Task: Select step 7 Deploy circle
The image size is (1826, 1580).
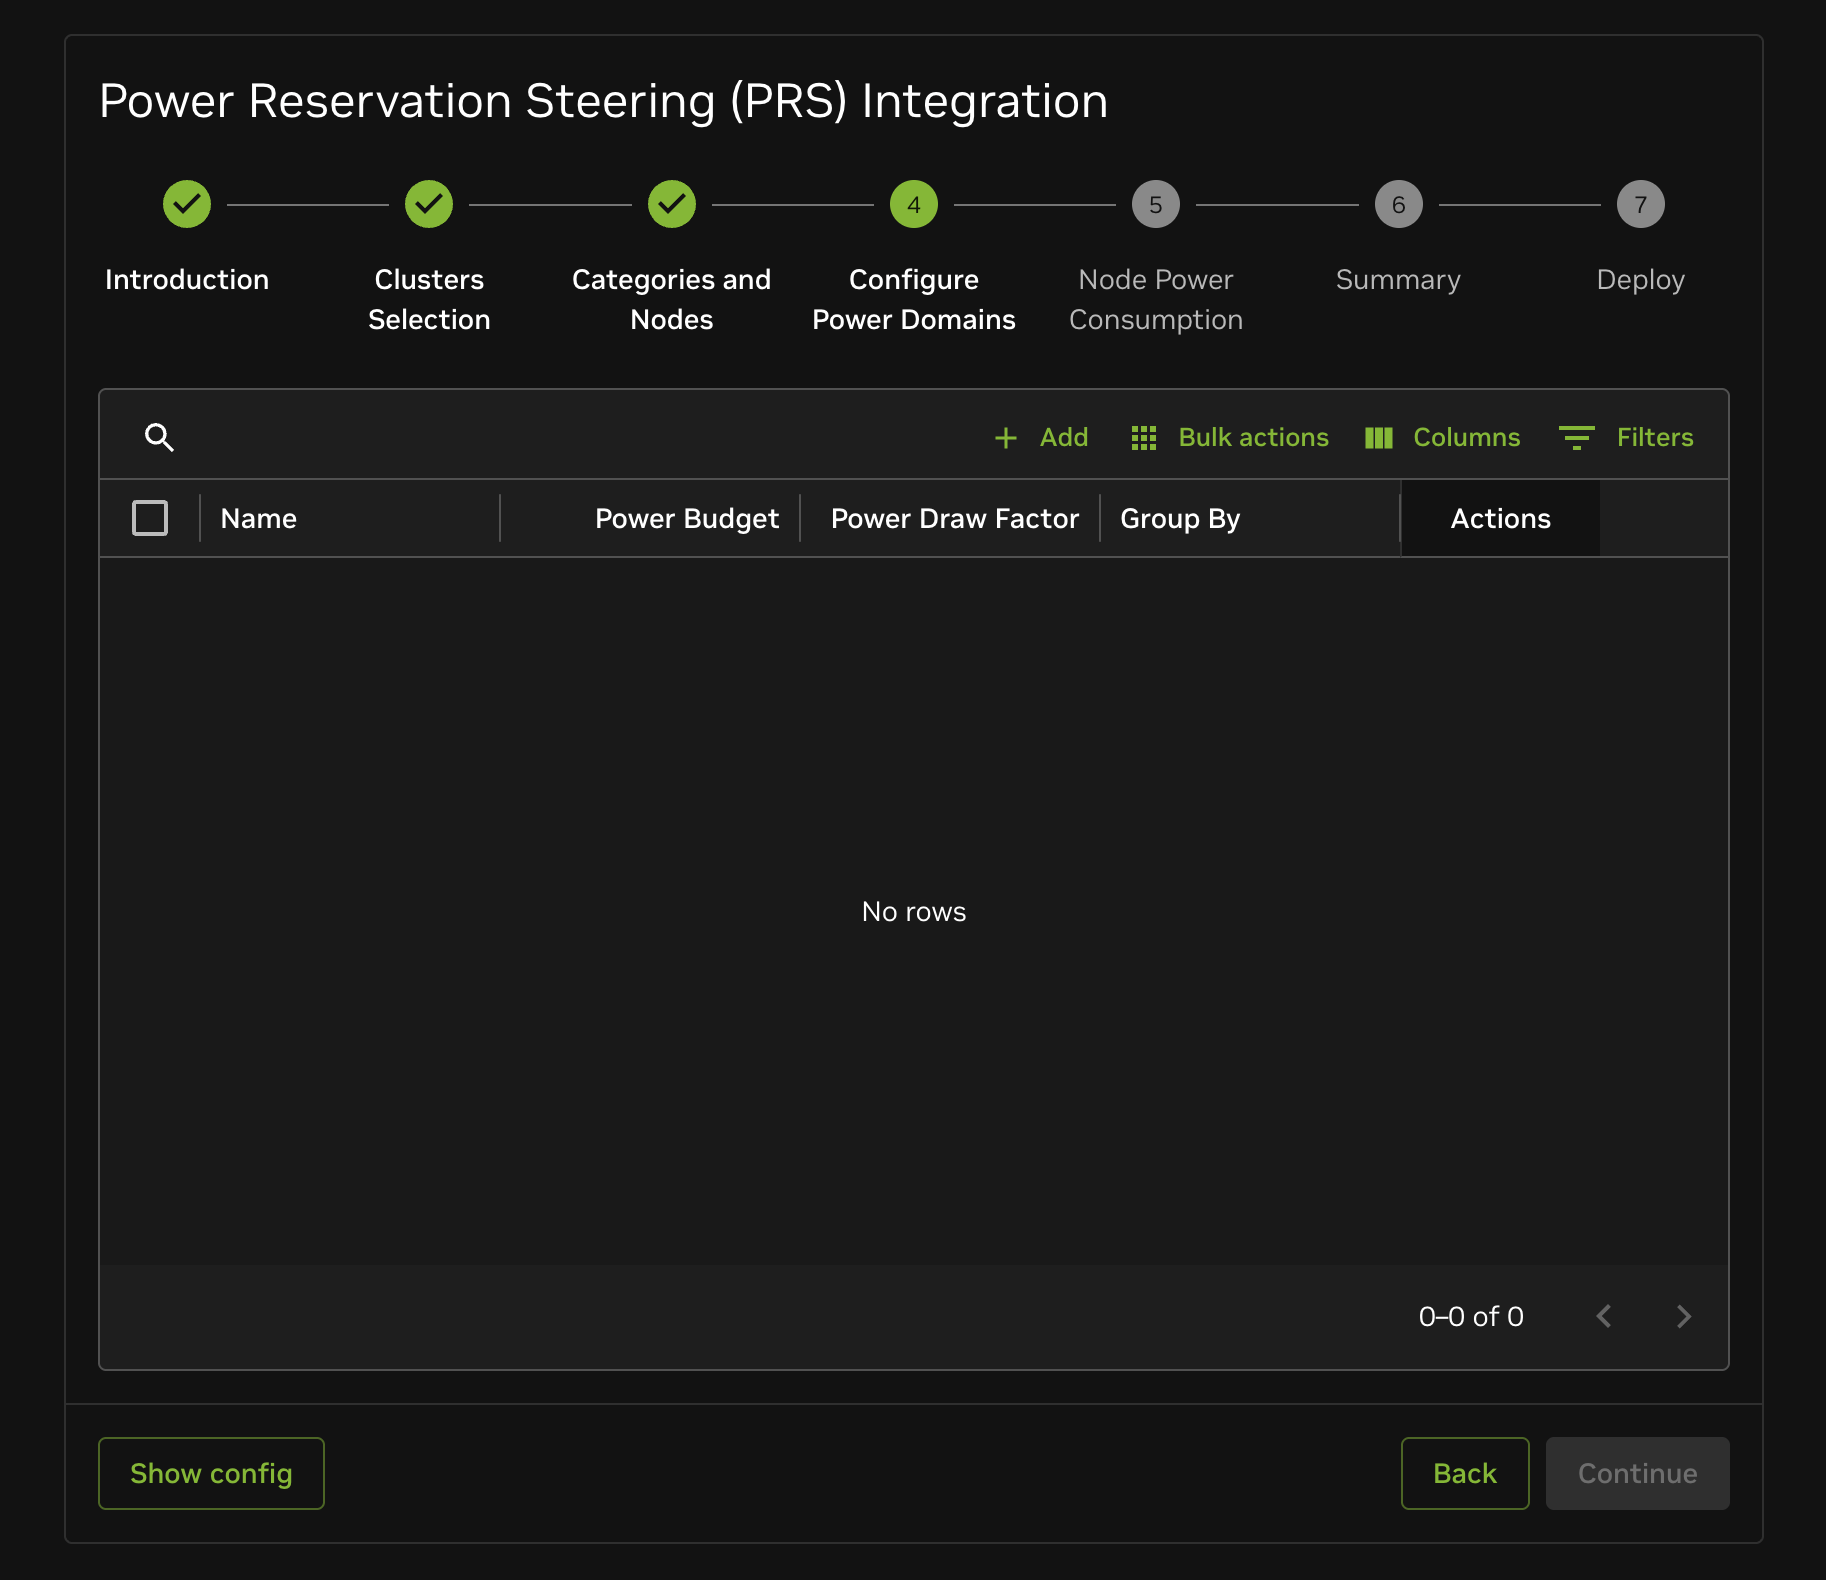Action: [x=1640, y=204]
